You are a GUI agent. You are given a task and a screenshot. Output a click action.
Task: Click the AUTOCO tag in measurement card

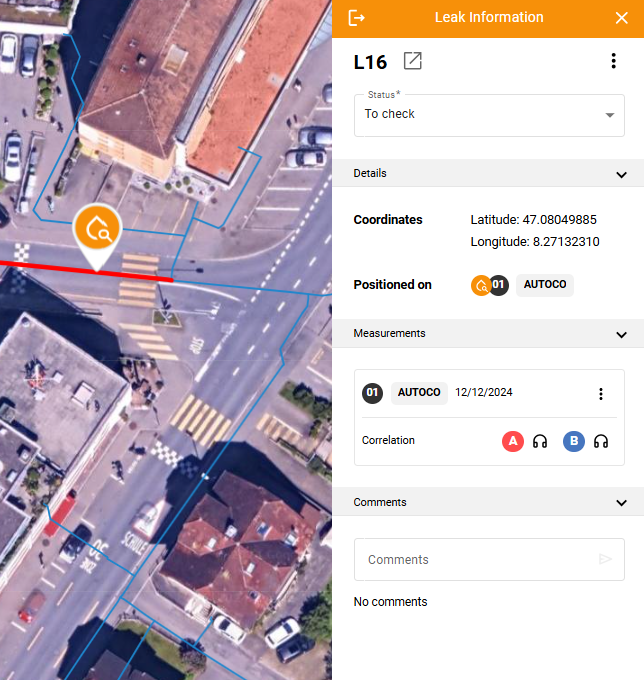(419, 393)
